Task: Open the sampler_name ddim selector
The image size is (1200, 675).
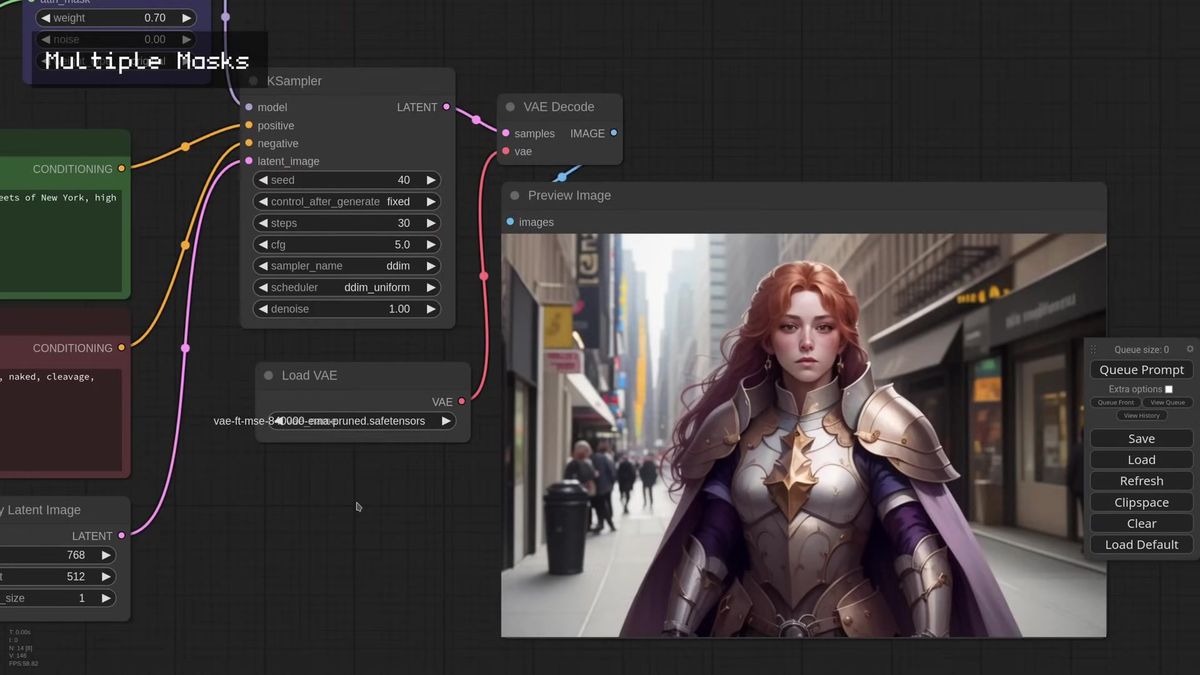Action: point(347,266)
